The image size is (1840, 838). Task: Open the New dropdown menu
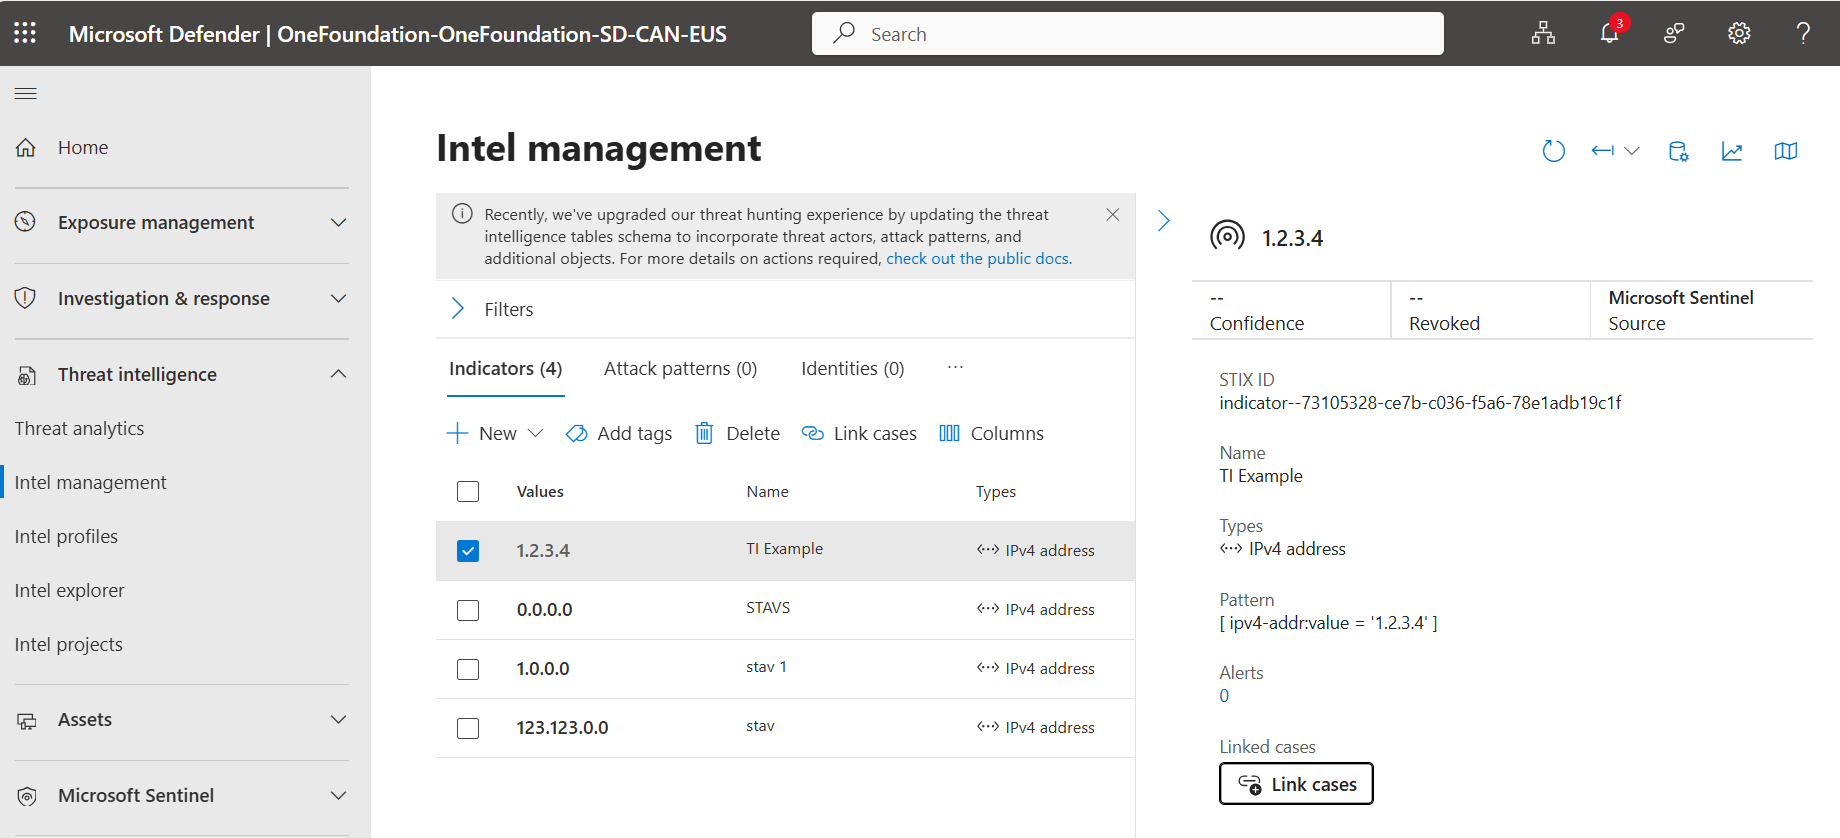[x=495, y=433]
